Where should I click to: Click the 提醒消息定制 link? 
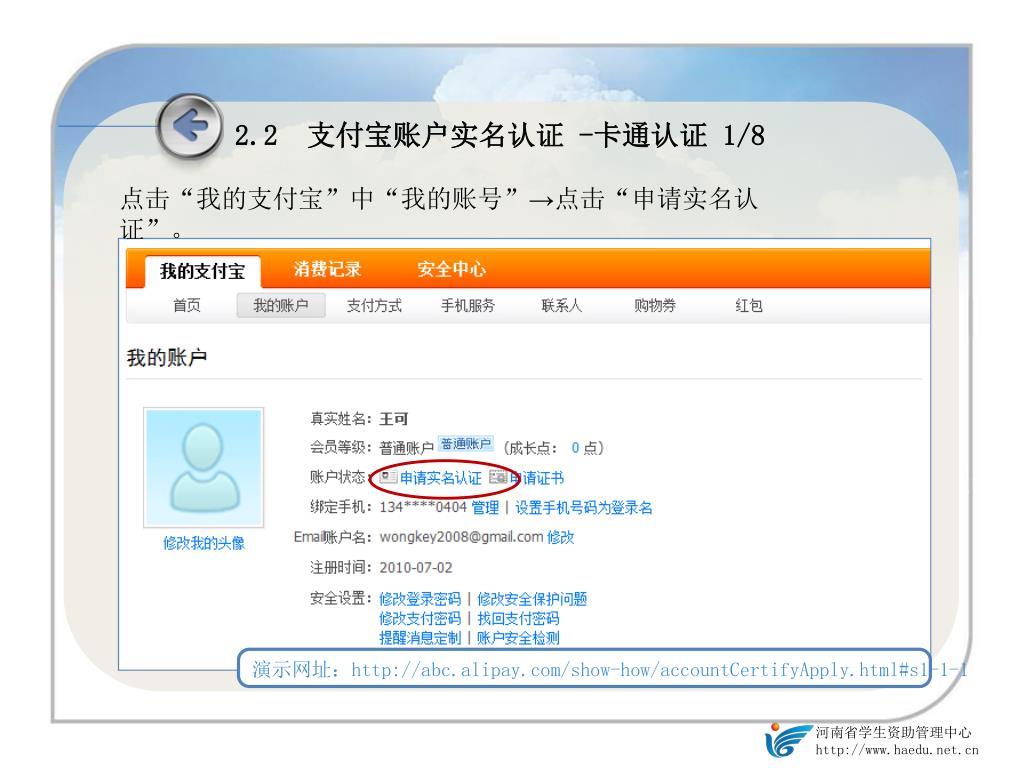[x=420, y=638]
